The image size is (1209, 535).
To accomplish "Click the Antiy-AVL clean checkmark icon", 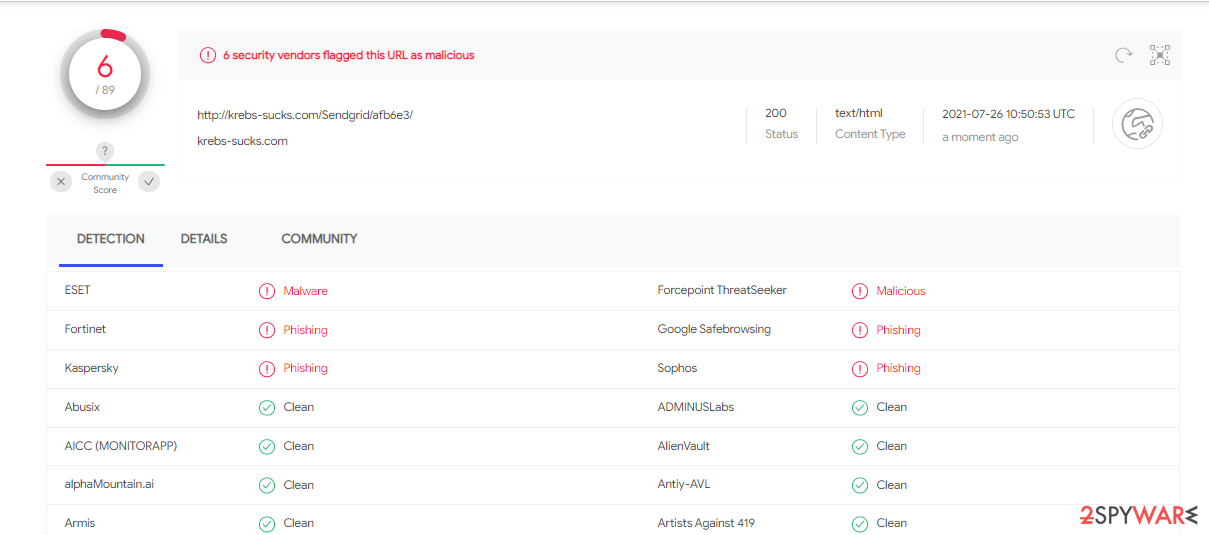I will 860,485.
